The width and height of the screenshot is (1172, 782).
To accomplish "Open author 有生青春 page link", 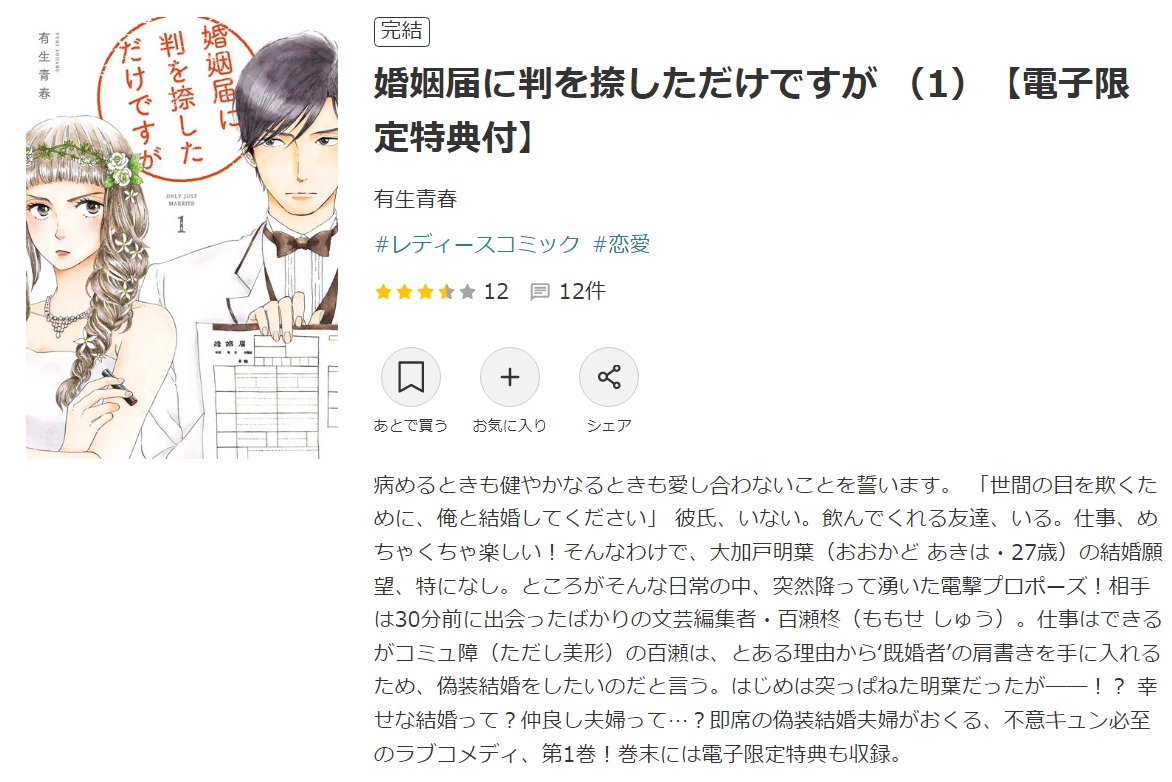I will 416,199.
